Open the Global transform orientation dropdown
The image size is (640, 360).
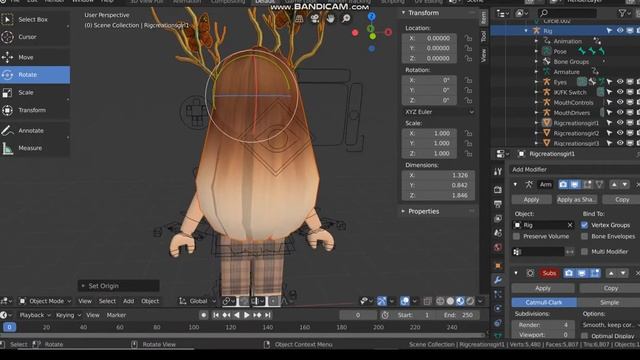click(x=197, y=301)
